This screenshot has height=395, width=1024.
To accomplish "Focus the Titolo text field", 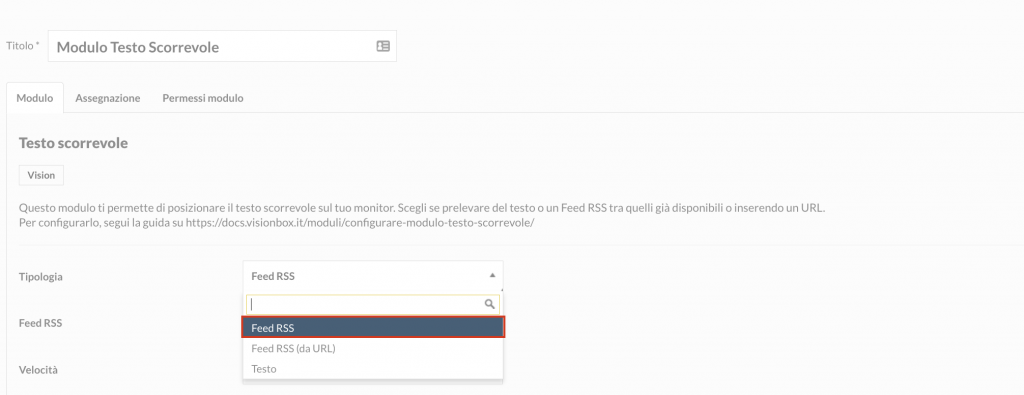I will click(222, 47).
